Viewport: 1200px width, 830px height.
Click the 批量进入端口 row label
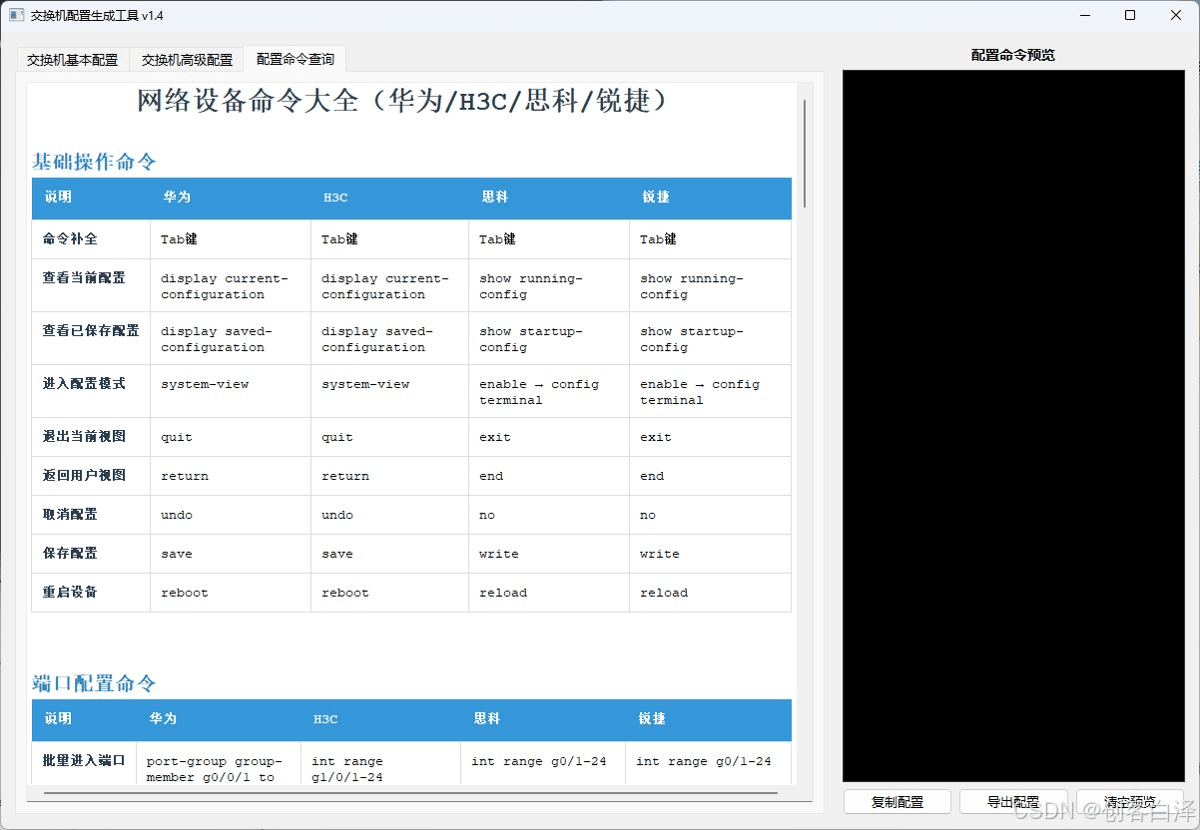pyautogui.click(x=84, y=760)
